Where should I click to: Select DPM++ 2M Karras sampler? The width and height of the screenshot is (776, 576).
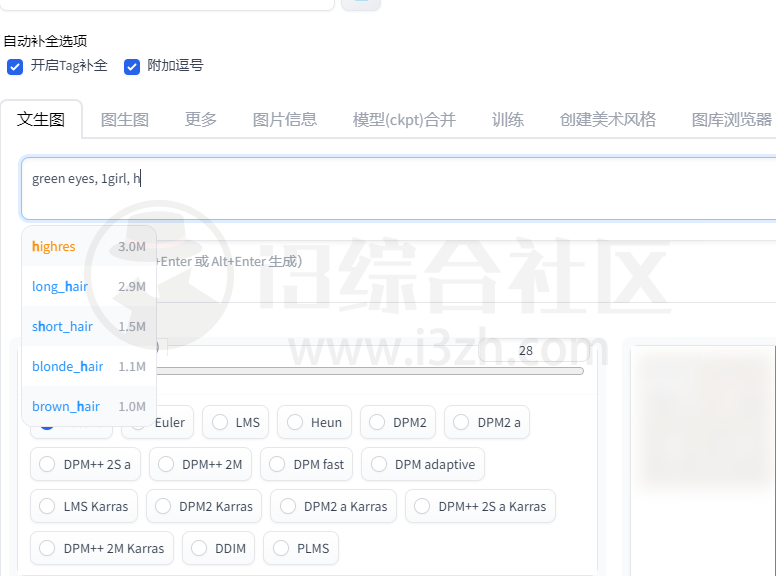click(102, 548)
